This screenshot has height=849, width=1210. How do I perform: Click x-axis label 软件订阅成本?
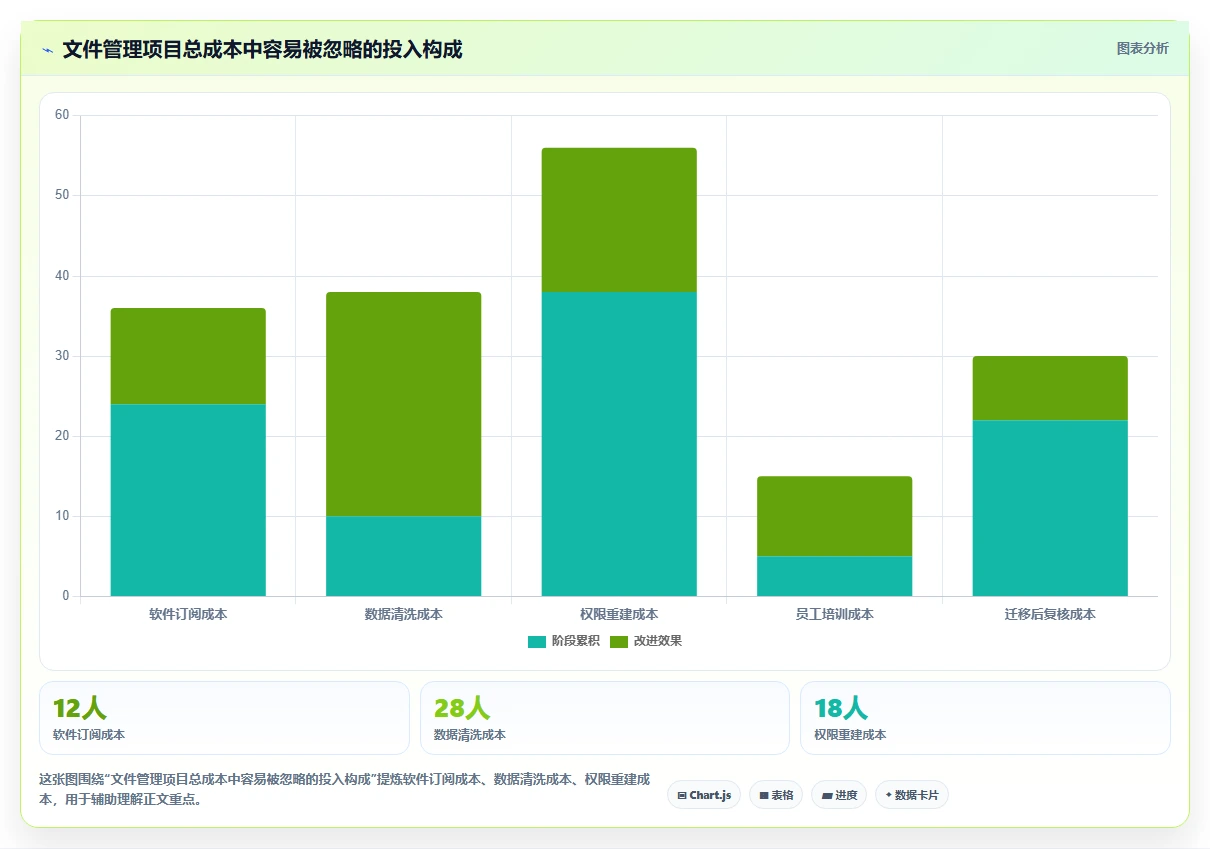click(x=188, y=614)
